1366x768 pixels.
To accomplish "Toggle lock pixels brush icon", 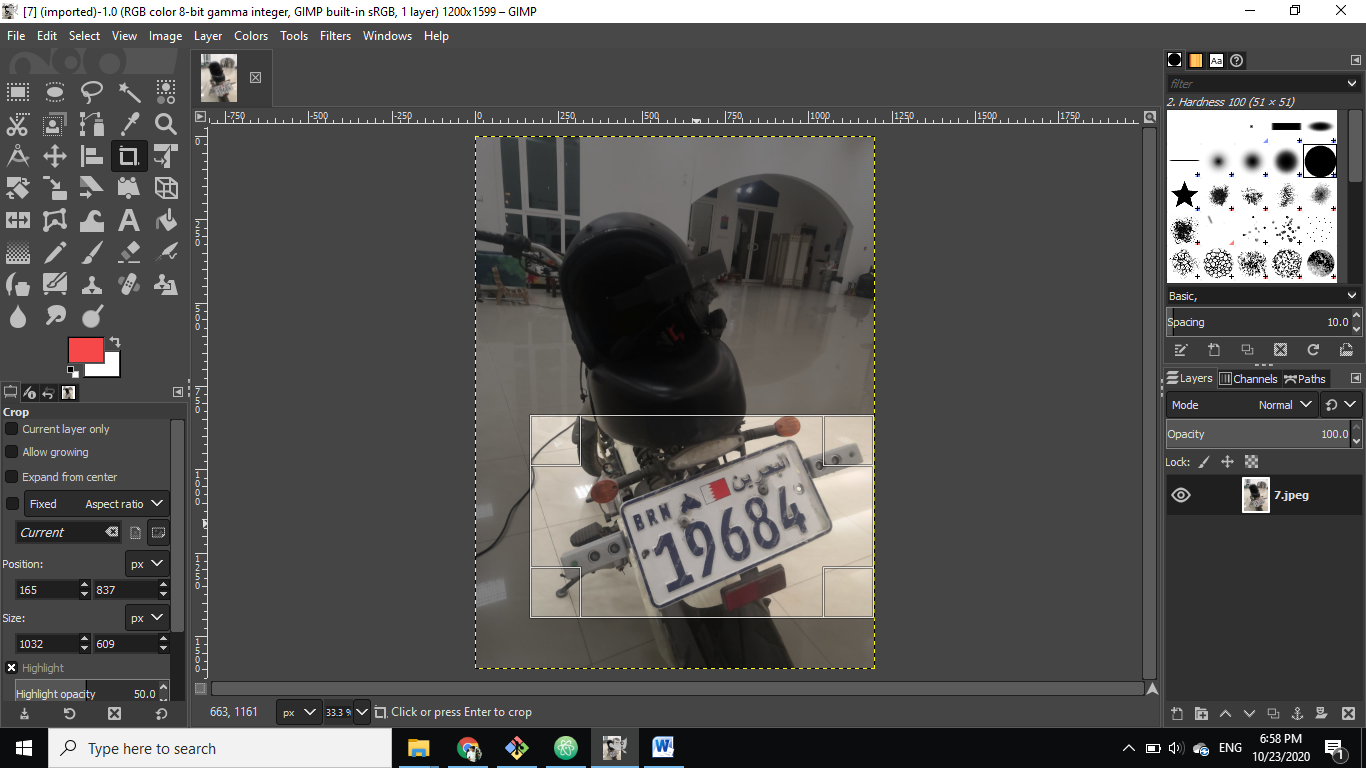I will point(1204,462).
